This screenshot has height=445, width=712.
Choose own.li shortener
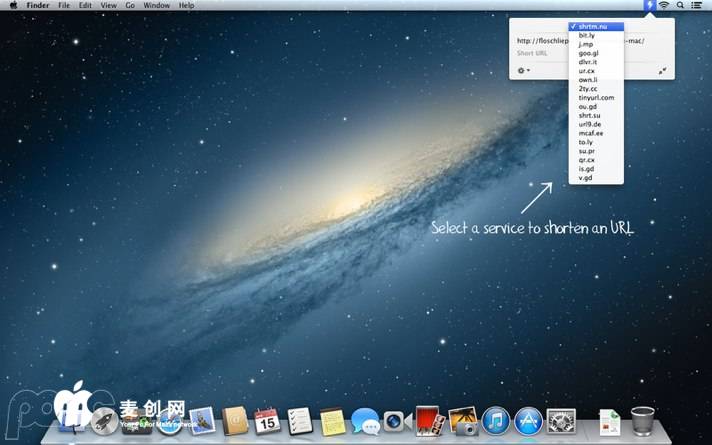pyautogui.click(x=596, y=79)
